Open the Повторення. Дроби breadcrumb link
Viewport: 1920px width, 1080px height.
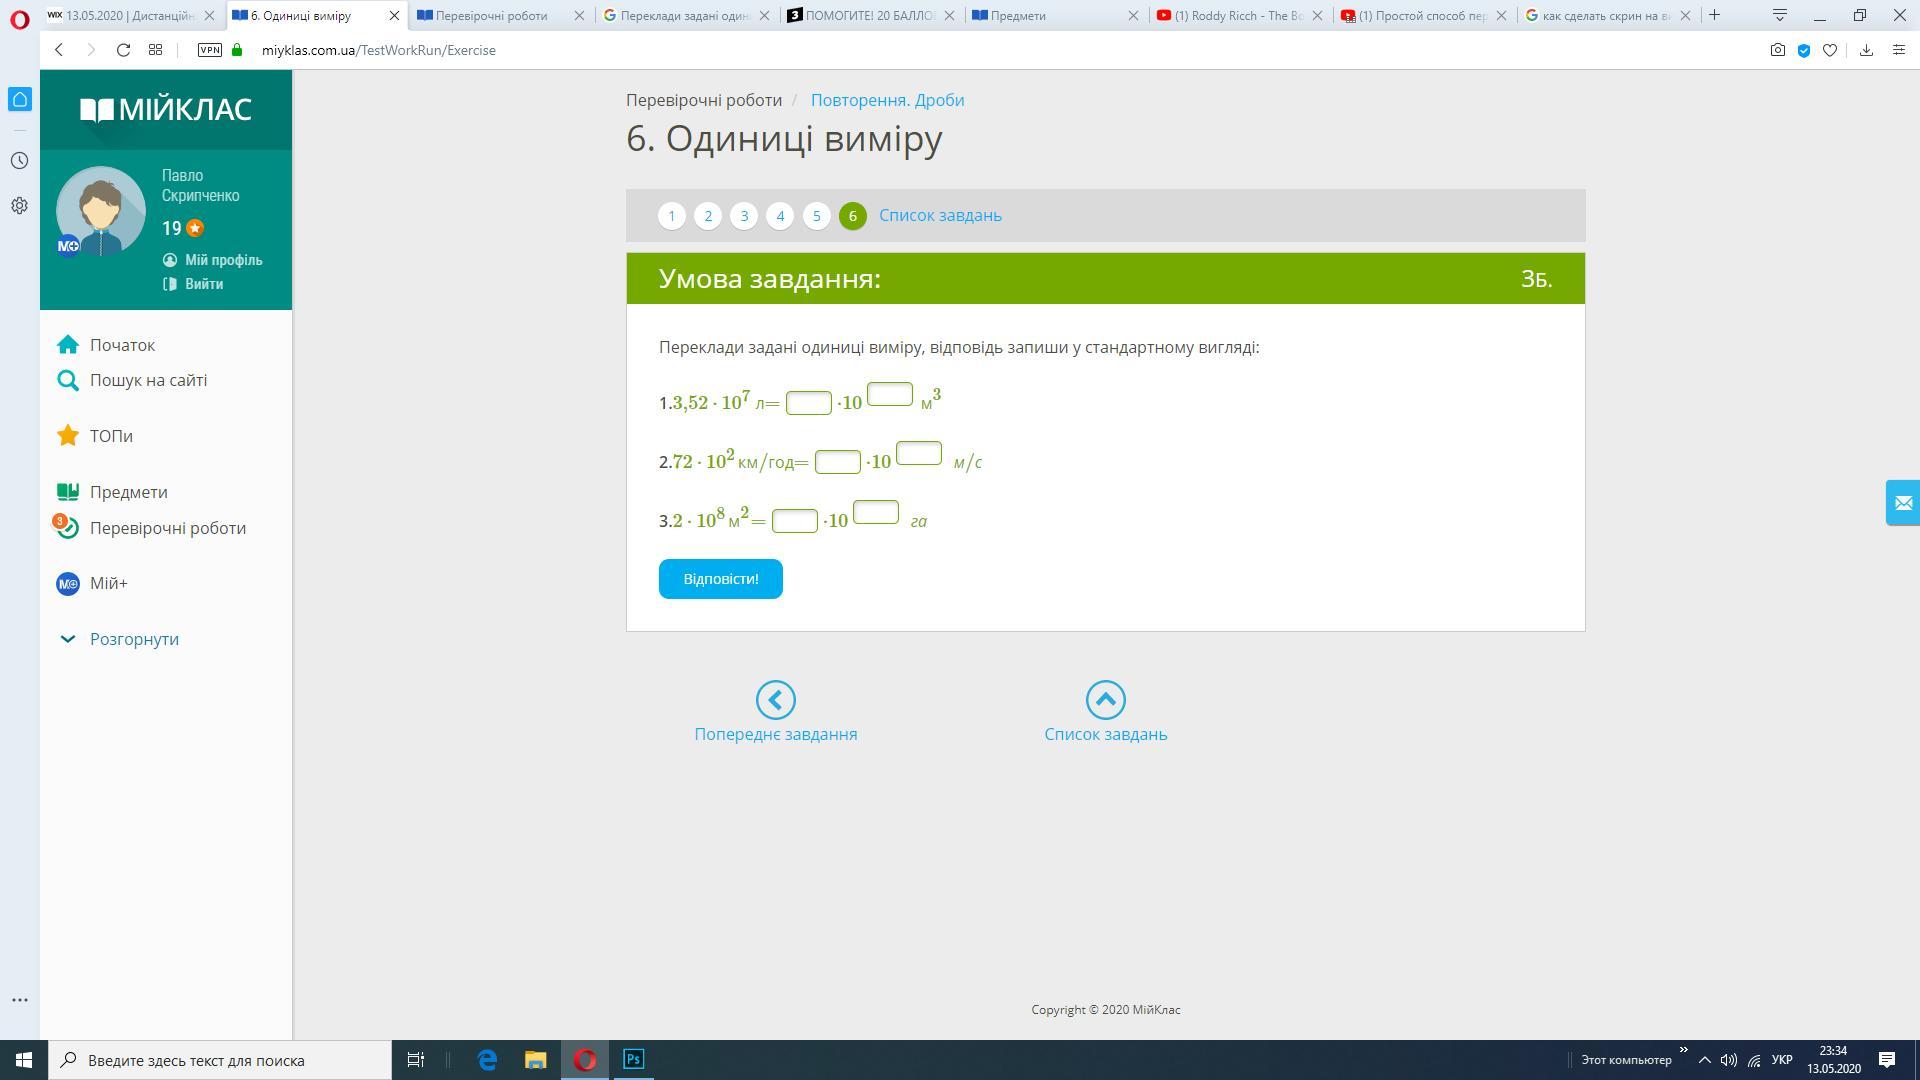pyautogui.click(x=887, y=100)
